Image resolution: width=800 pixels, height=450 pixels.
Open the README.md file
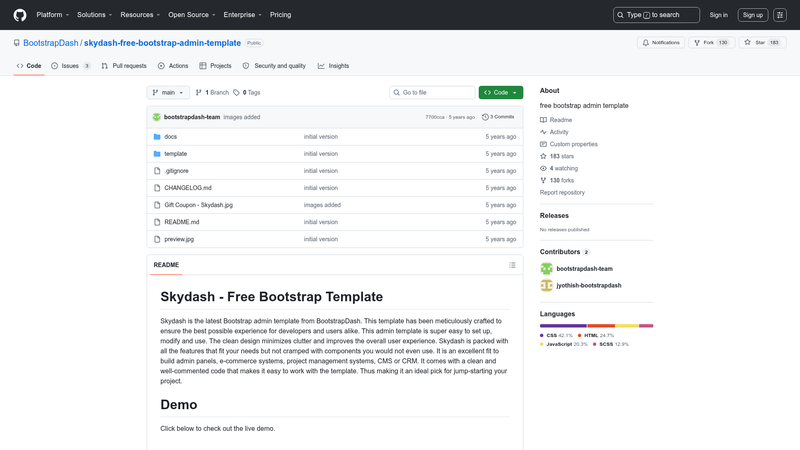(182, 222)
